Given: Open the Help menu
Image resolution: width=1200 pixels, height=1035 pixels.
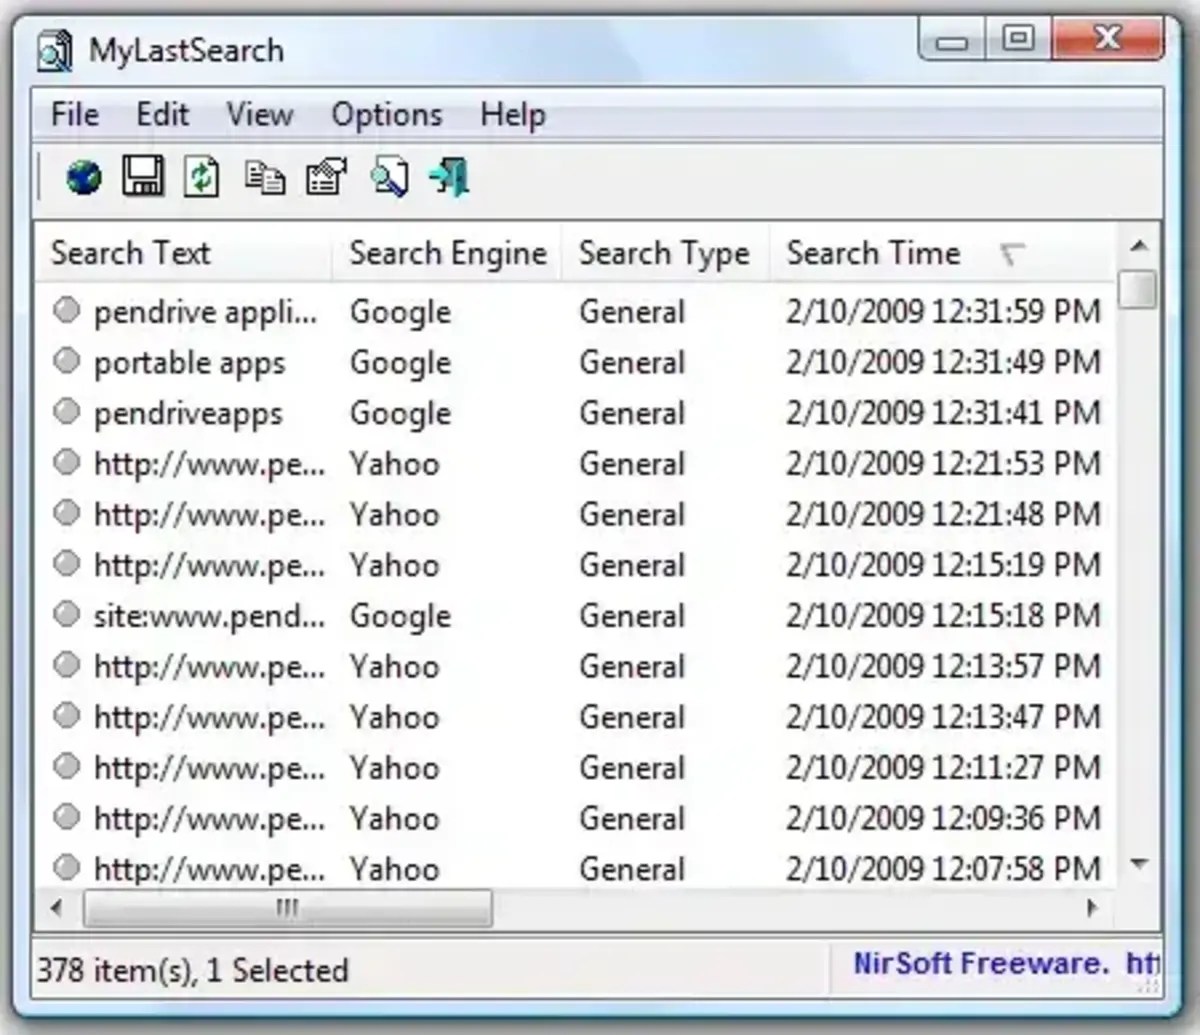Looking at the screenshot, I should [x=513, y=114].
